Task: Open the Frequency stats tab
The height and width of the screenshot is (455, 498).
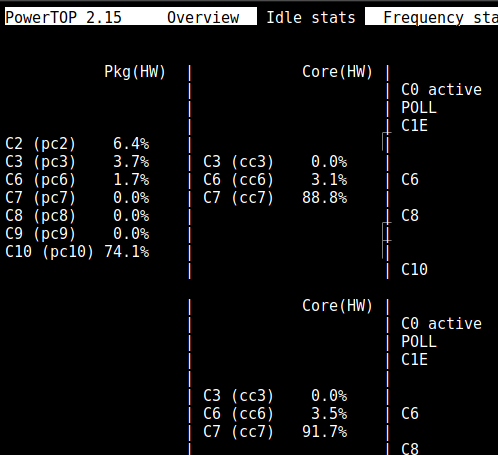Action: coord(440,17)
